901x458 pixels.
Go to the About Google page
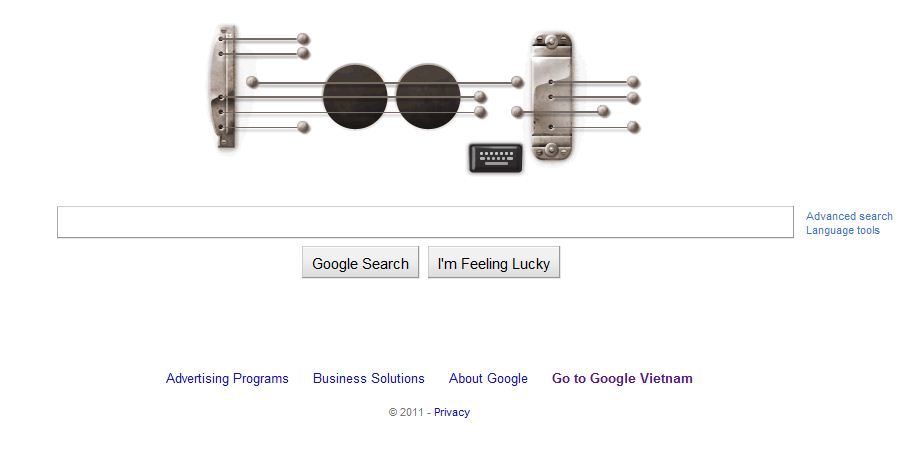click(x=488, y=378)
